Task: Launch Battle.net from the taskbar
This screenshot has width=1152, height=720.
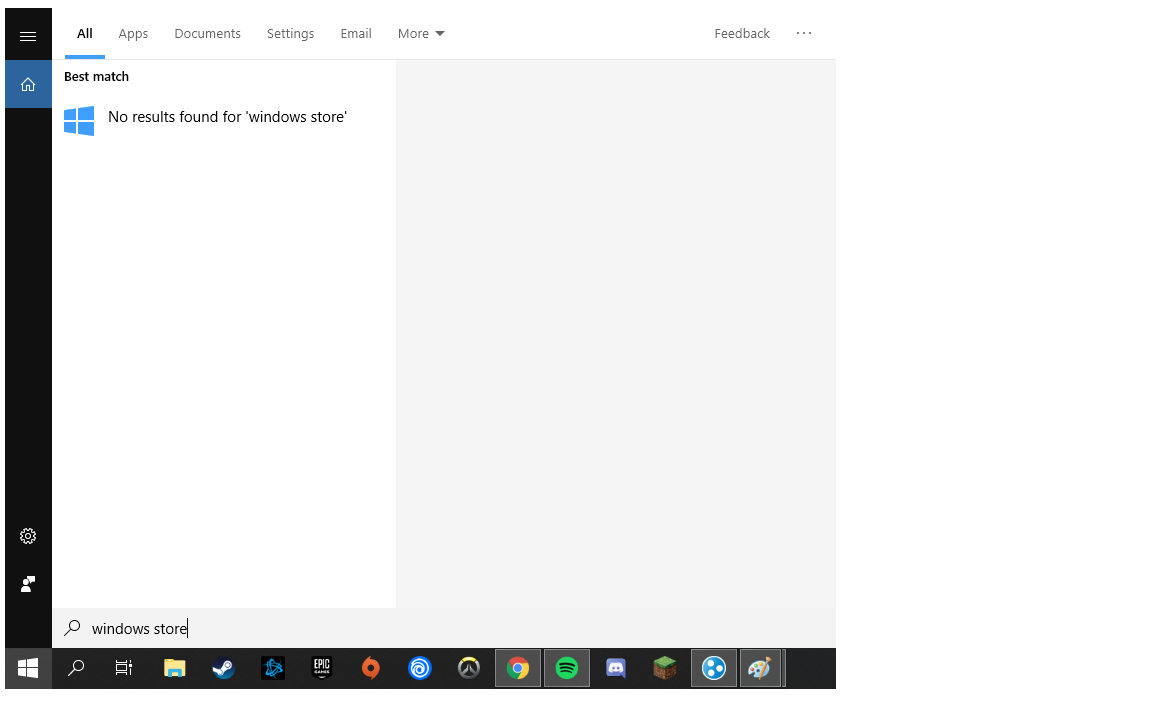Action: [273, 669]
